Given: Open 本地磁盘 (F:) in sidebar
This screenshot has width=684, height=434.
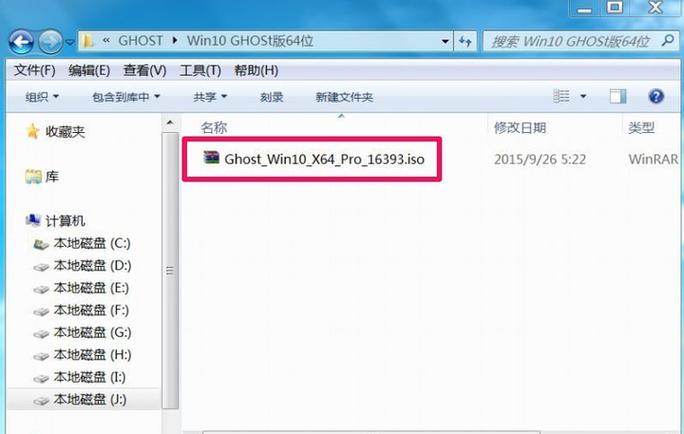Looking at the screenshot, I should pyautogui.click(x=91, y=310).
